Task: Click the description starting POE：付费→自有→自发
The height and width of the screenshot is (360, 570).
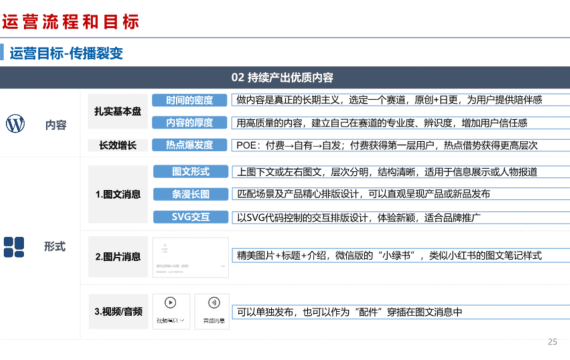Action: [x=401, y=145]
